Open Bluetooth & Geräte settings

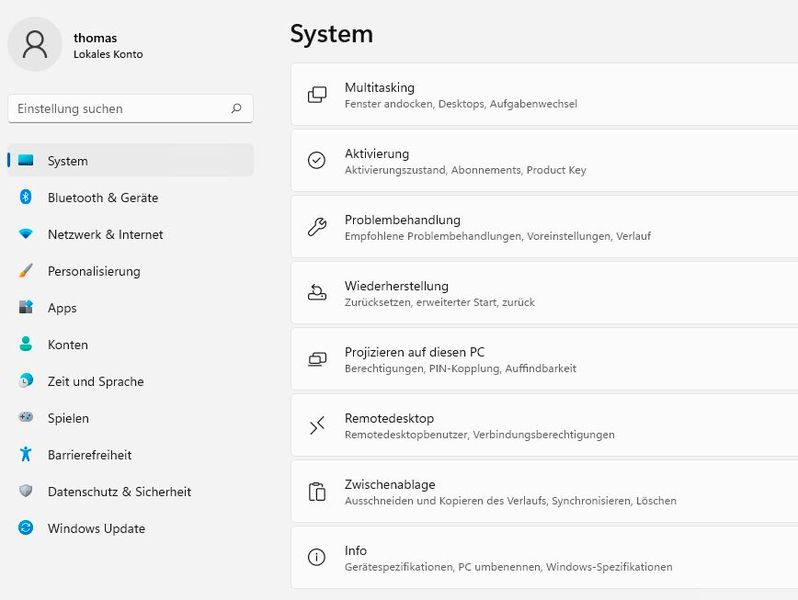[x=130, y=197]
